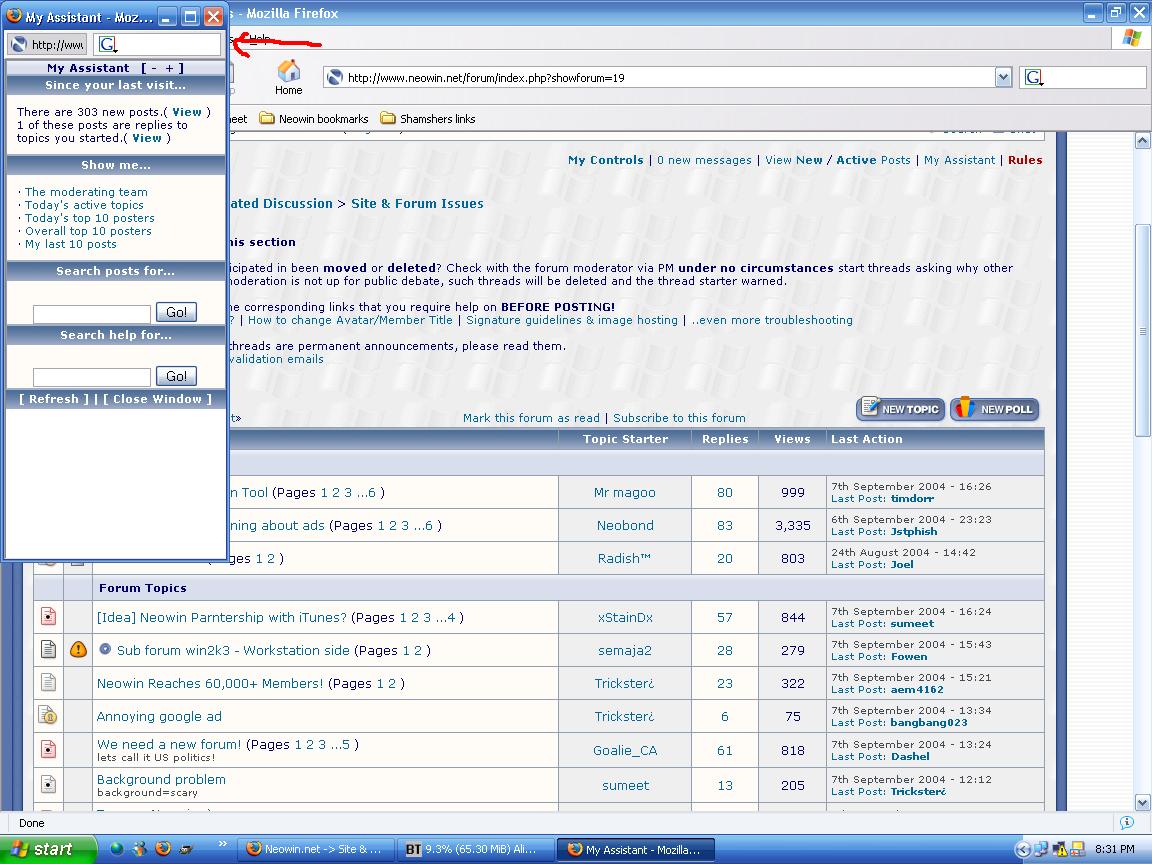Switch to Neowin.net taskbar window
Screen dimensions: 1152x864
click(x=315, y=849)
